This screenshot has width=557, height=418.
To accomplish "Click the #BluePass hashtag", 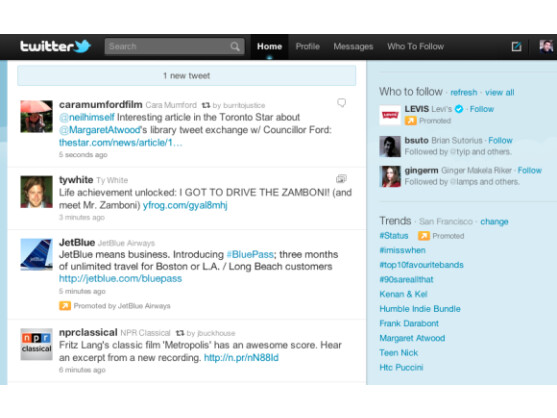I will [x=250, y=255].
